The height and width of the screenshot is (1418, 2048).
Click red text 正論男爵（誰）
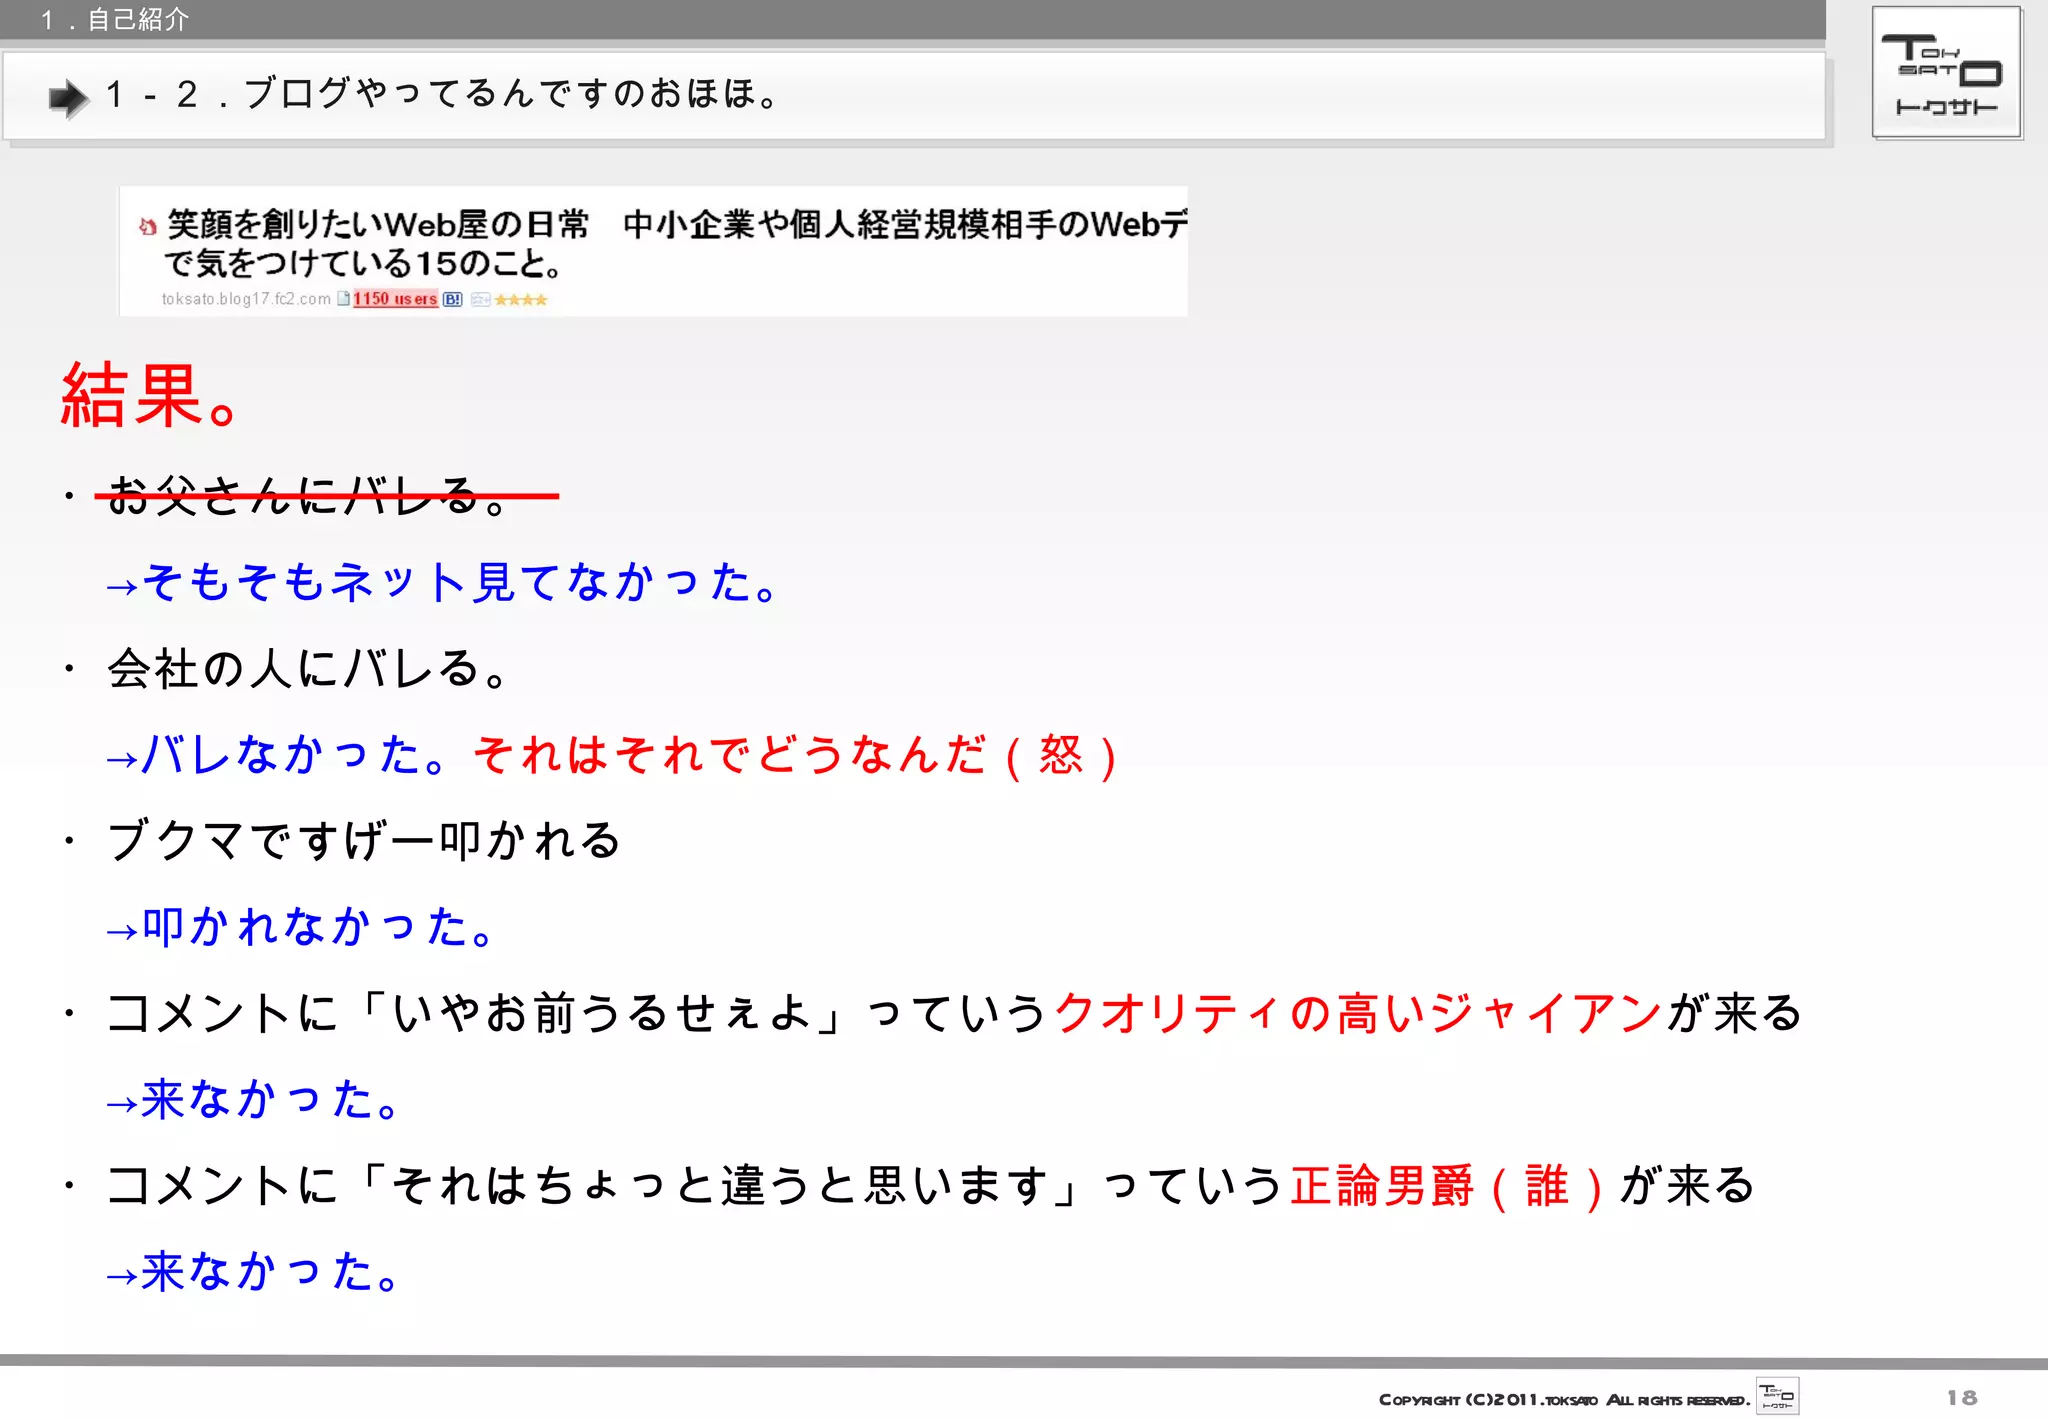[1450, 1186]
